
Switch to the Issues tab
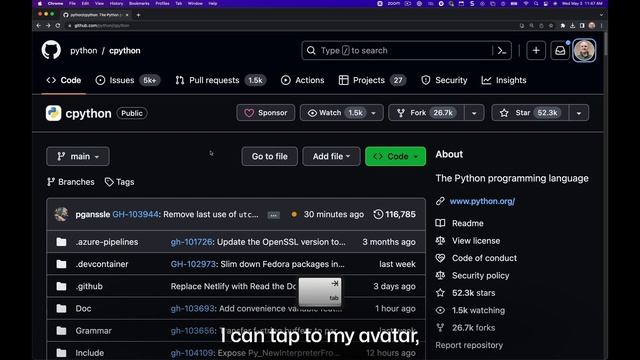128,80
